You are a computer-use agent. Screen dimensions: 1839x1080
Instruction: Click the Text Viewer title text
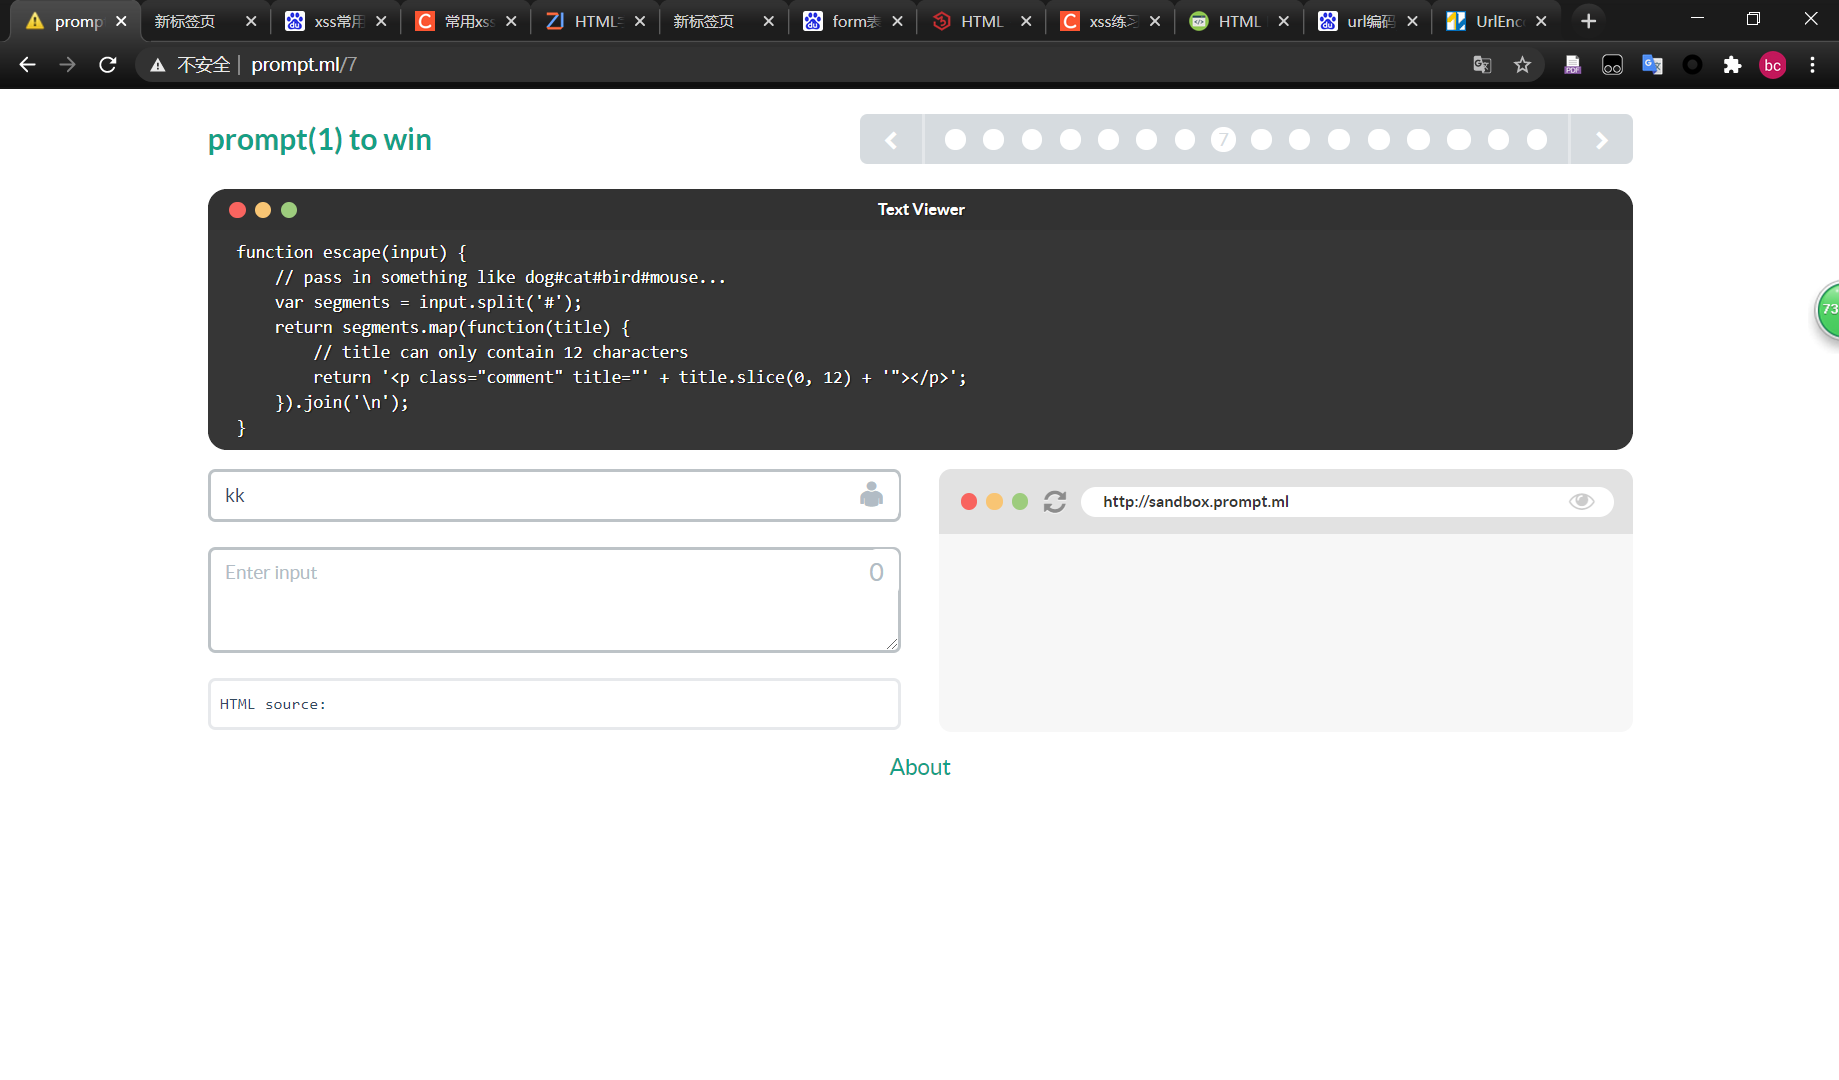click(921, 209)
